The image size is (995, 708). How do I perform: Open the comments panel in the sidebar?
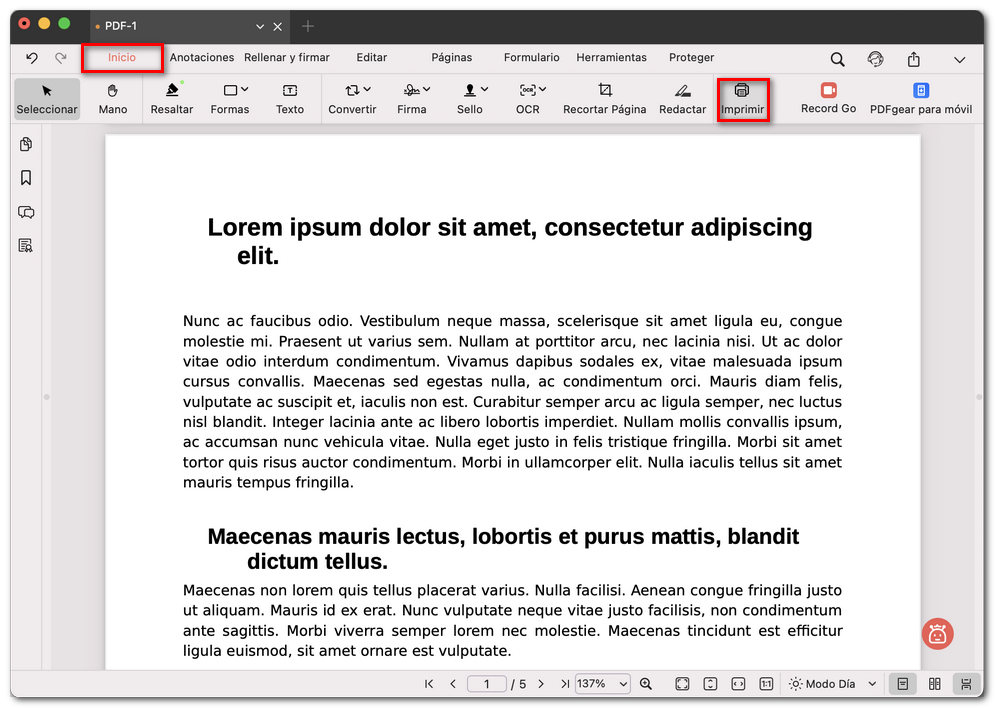(x=27, y=212)
